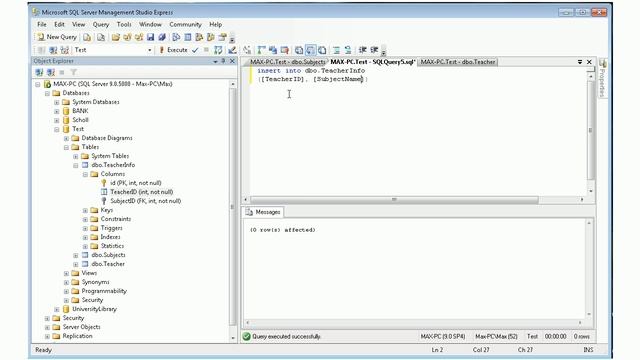Expand the BANK database
Screen dimensions: 640x360
(x=57, y=111)
